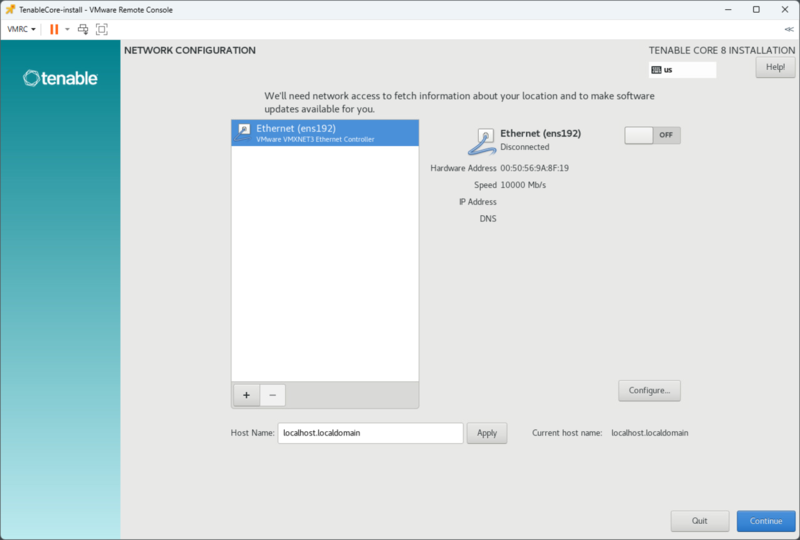This screenshot has width=800, height=540.
Task: Open the us keyboard layout selector
Action: (683, 70)
